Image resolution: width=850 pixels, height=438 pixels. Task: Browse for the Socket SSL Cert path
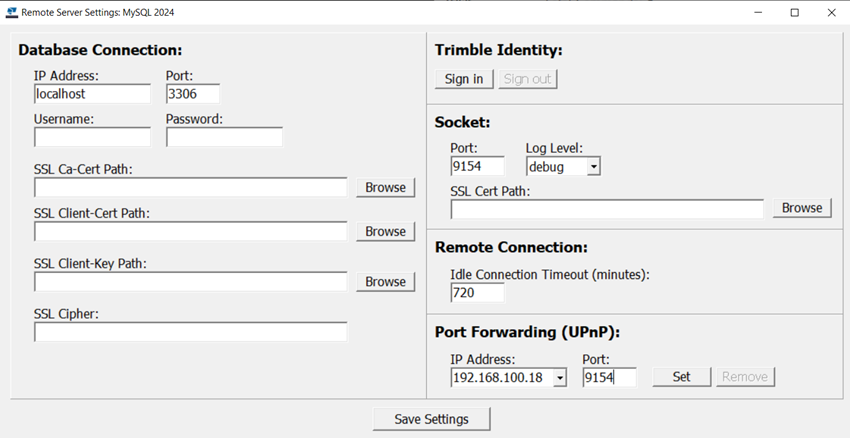[x=802, y=208]
